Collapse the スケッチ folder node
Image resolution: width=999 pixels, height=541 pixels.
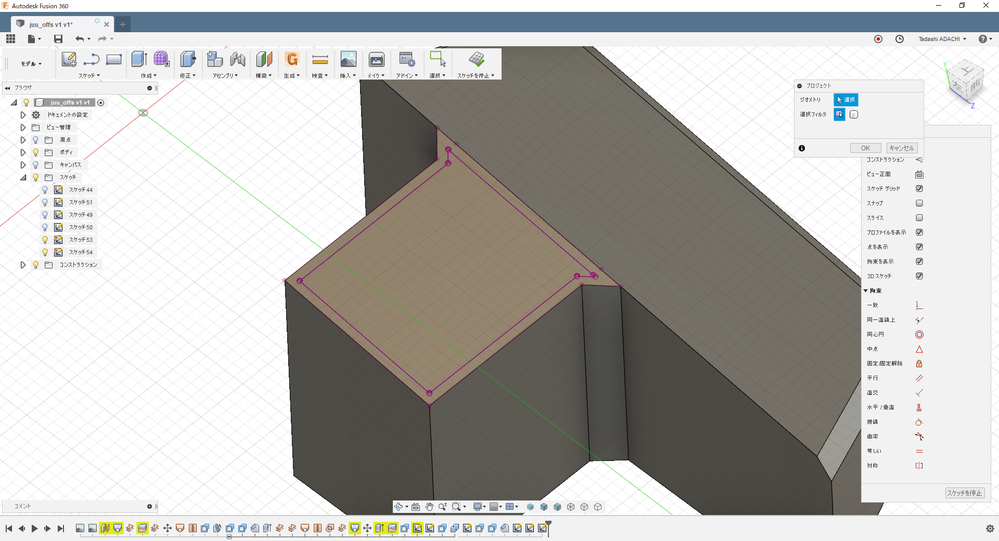(x=23, y=177)
